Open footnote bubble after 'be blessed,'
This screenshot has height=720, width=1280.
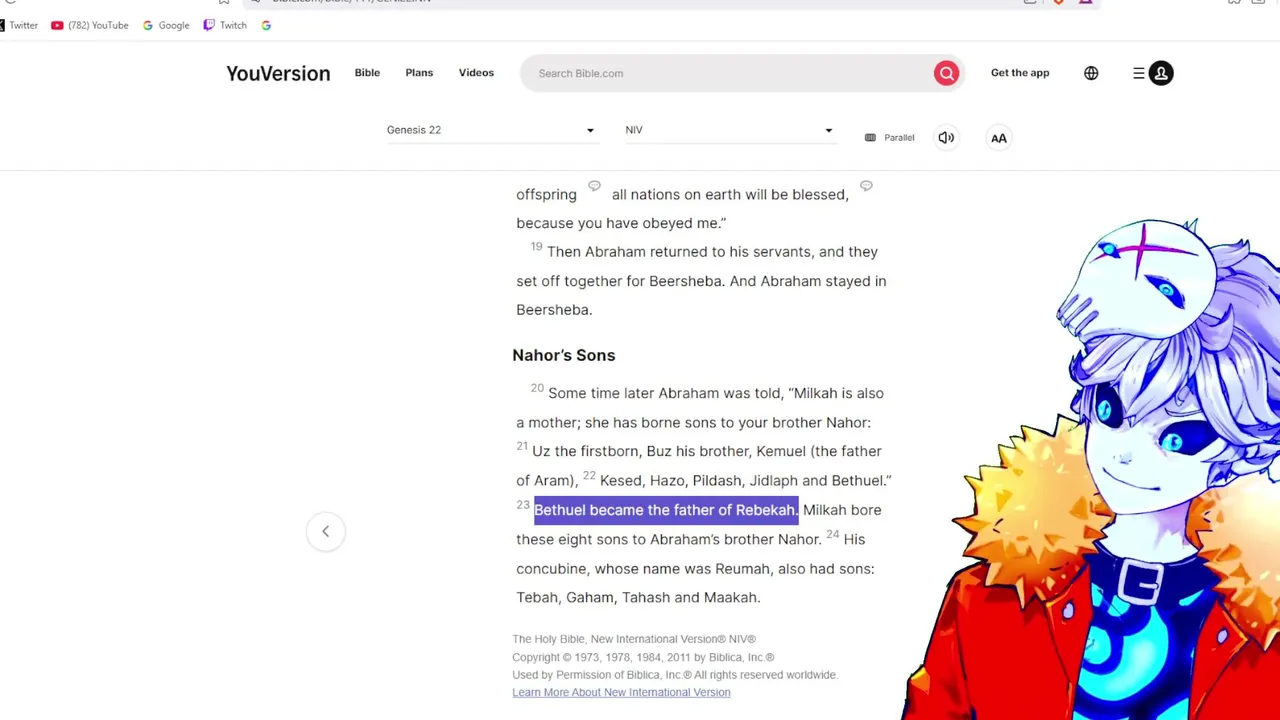pos(866,186)
